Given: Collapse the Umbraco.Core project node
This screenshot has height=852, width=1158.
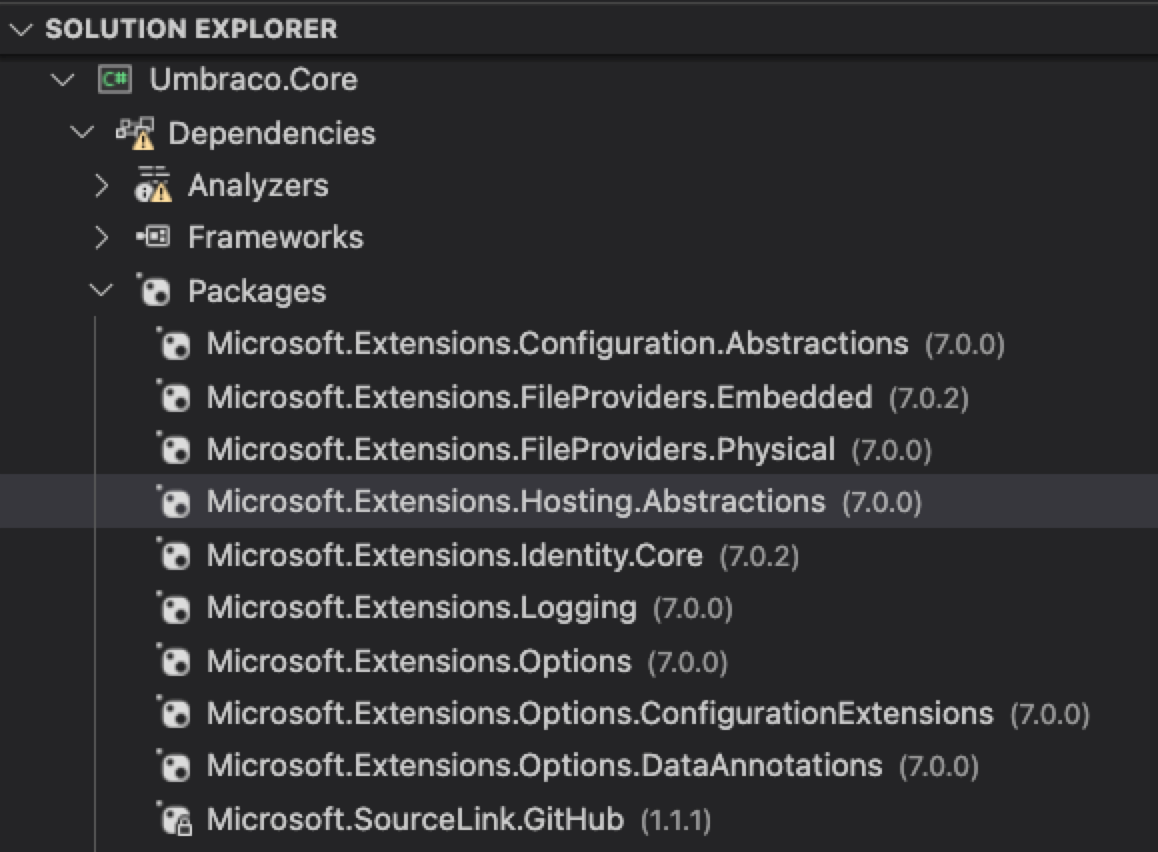Looking at the screenshot, I should coord(62,79).
